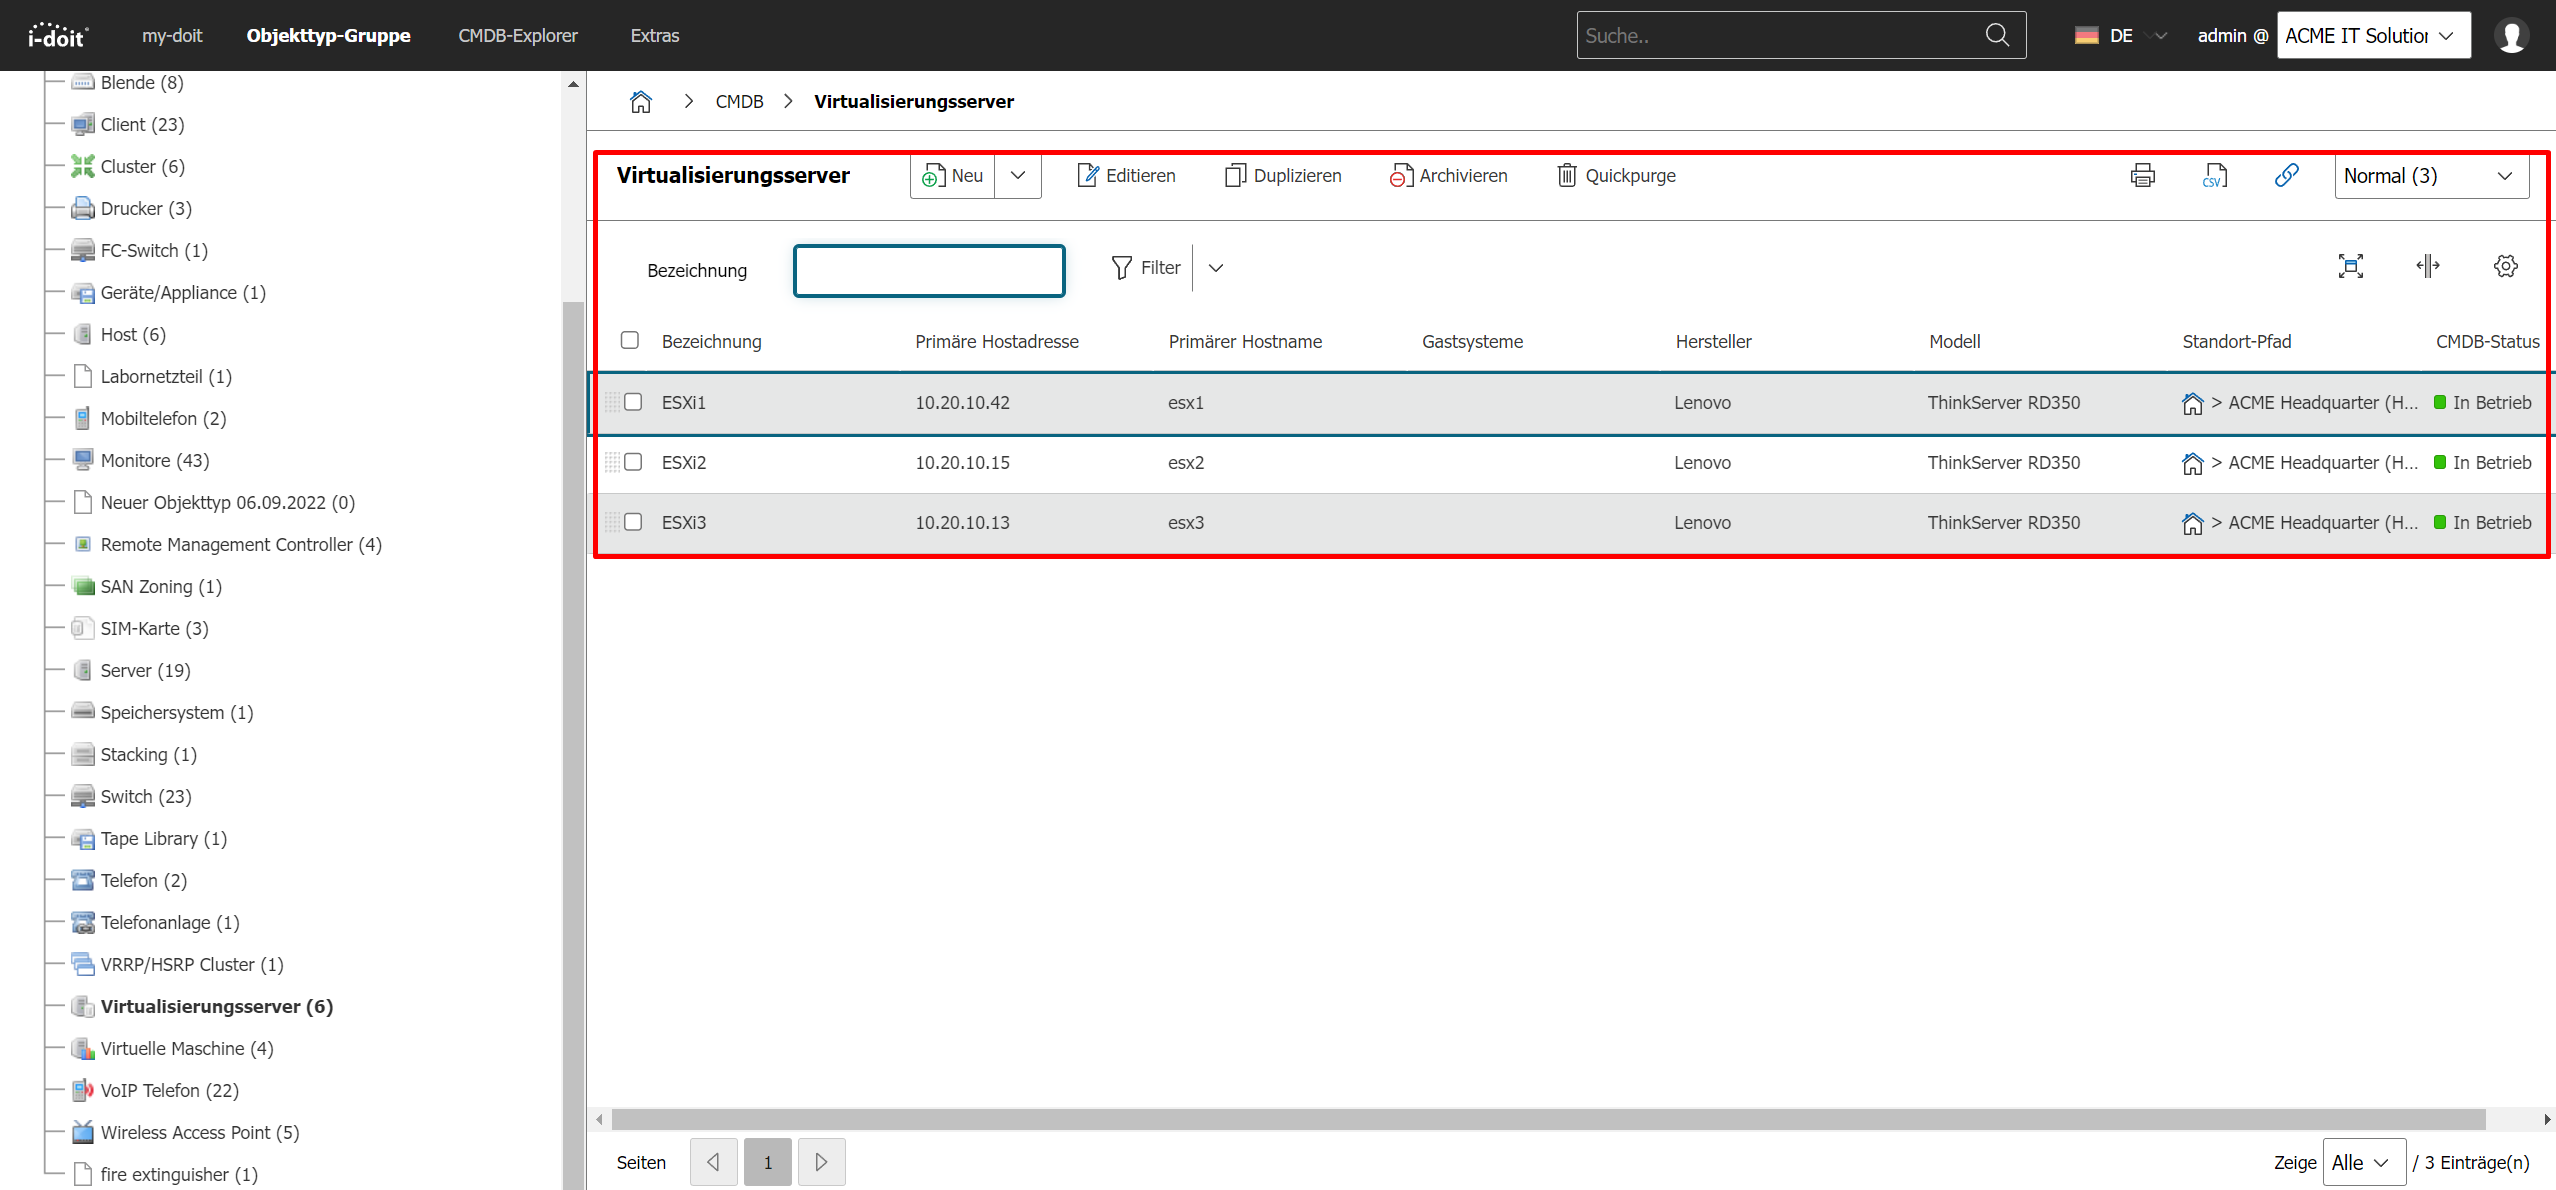
Task: Click the Filter funnel button
Action: click(1146, 268)
